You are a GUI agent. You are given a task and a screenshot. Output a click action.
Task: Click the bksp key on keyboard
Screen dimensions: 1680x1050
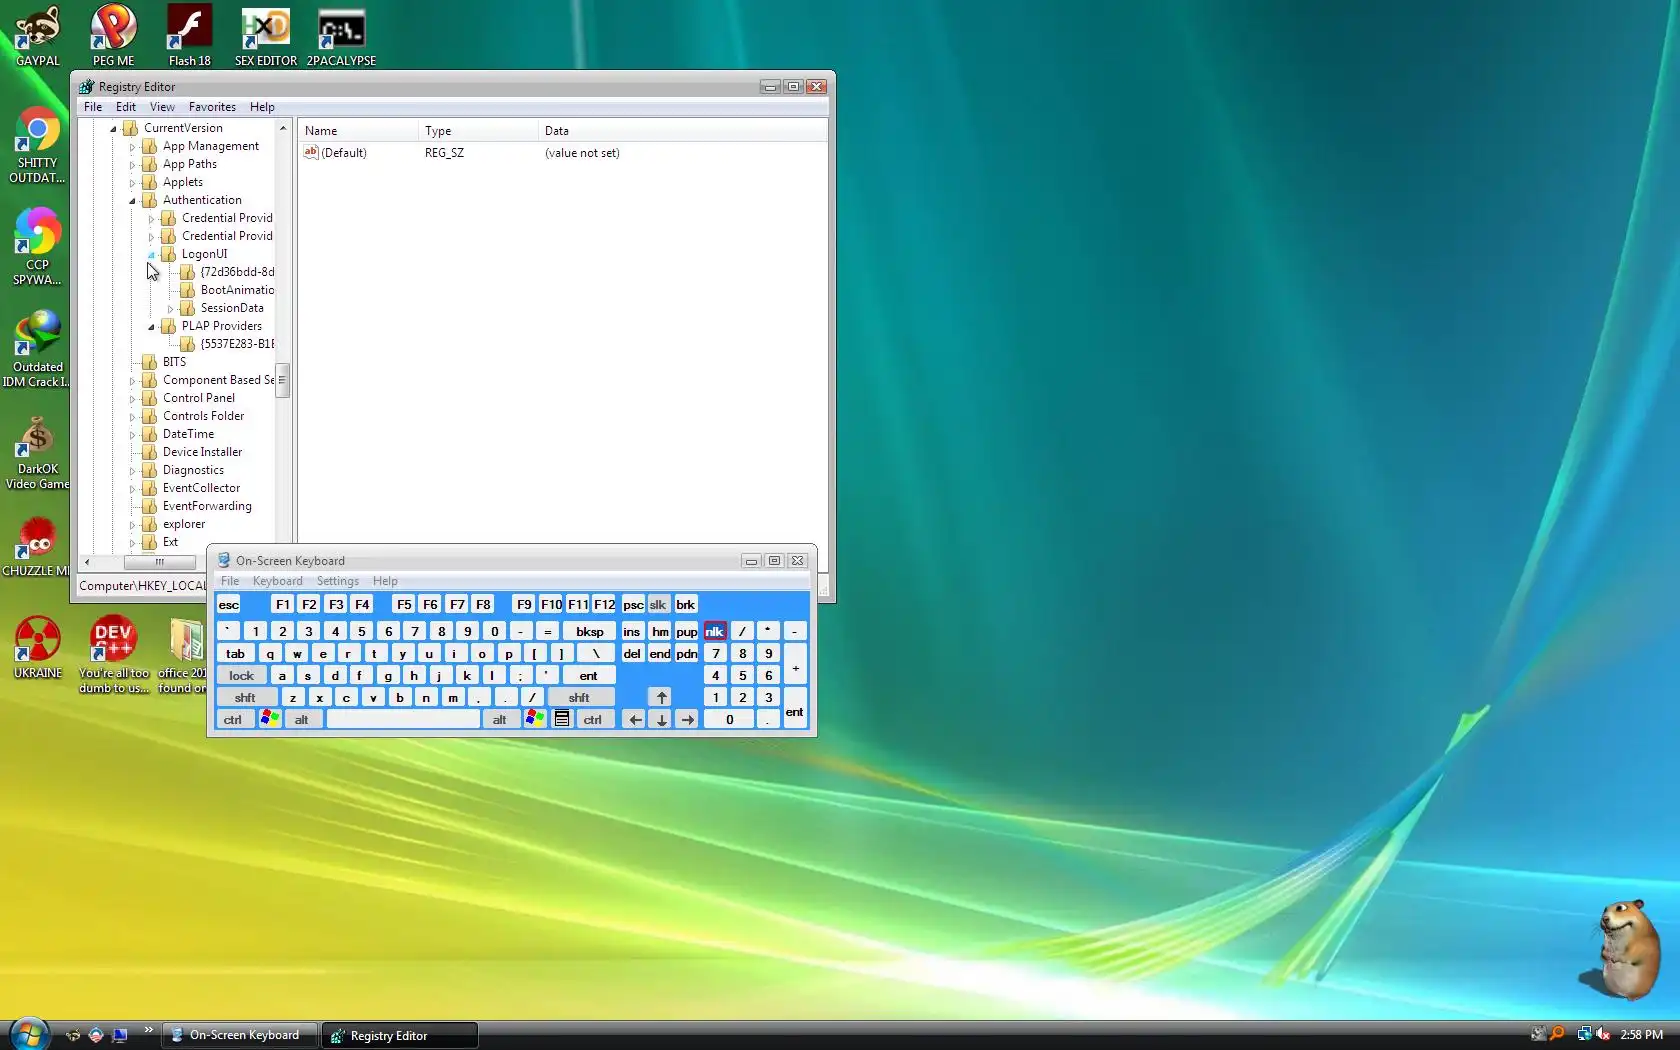[x=590, y=631]
